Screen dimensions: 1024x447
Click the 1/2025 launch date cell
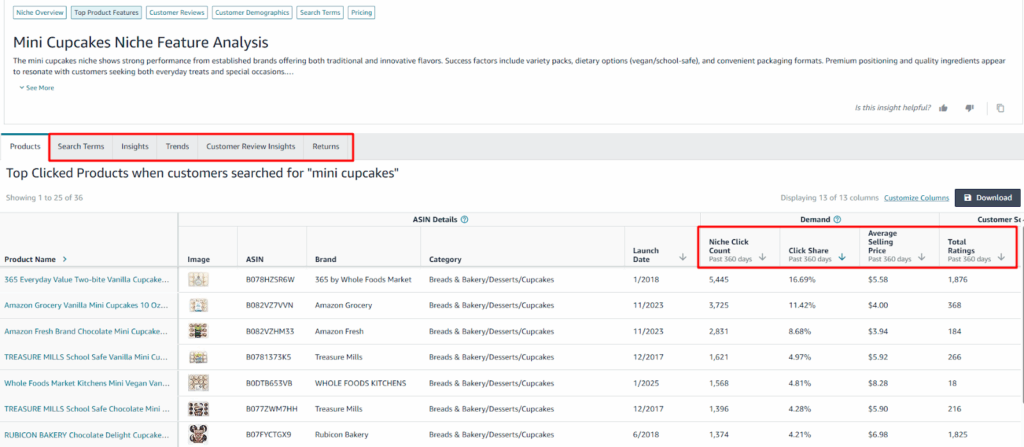click(x=645, y=383)
